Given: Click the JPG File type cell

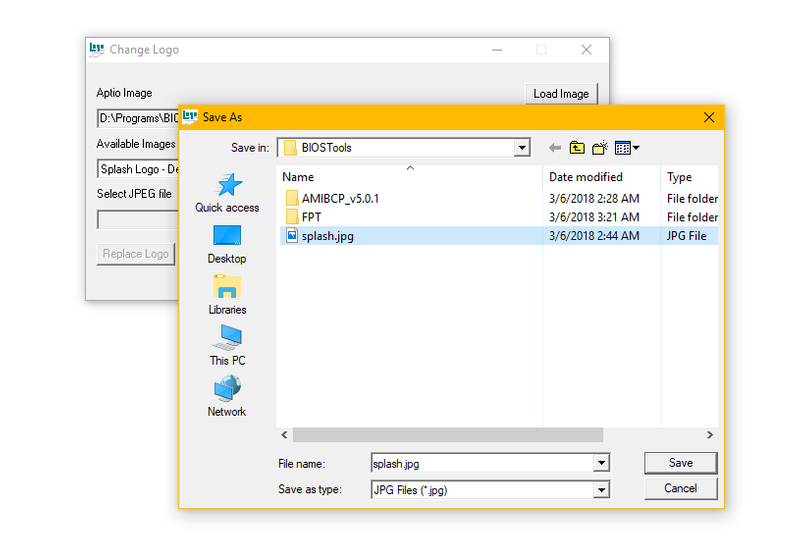Looking at the screenshot, I should coord(686,236).
